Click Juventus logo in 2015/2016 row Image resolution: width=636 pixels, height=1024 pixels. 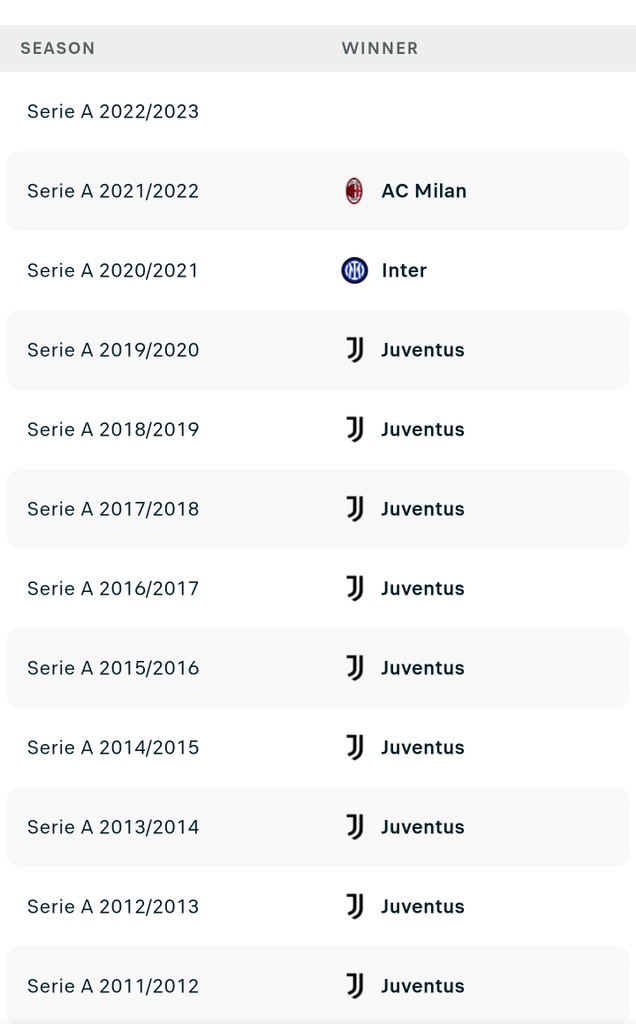pos(354,668)
